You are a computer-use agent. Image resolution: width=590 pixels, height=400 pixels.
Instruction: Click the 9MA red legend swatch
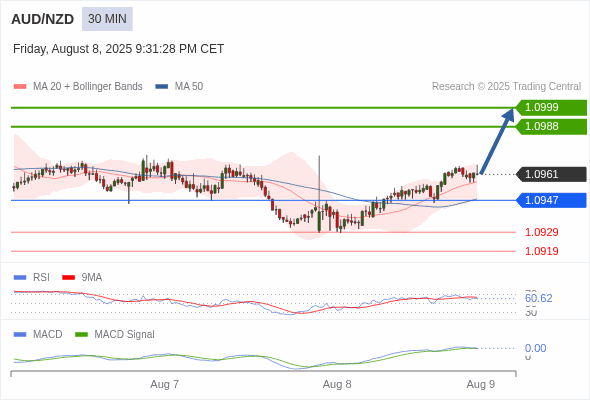coord(68,278)
